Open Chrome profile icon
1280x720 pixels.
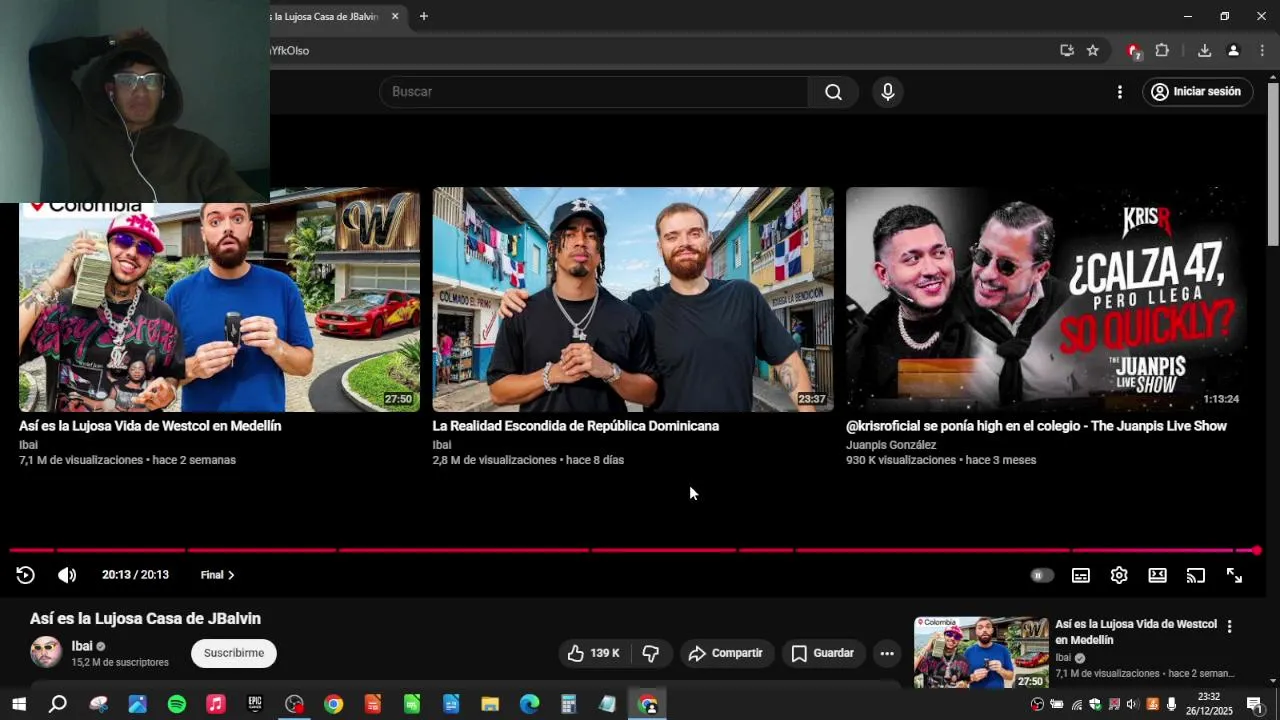[1233, 50]
